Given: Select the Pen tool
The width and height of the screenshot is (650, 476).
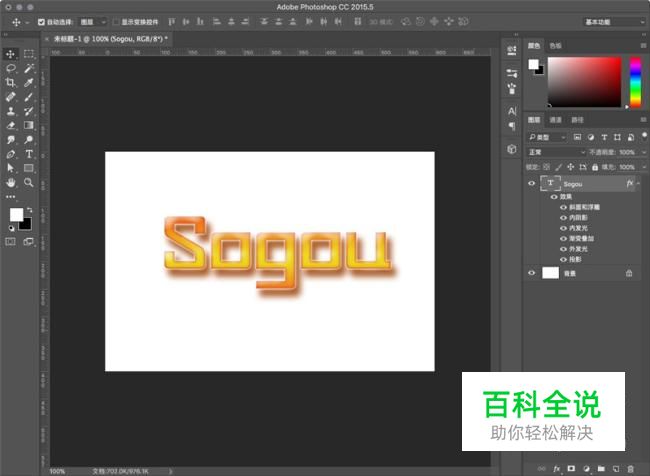Looking at the screenshot, I should pos(11,154).
